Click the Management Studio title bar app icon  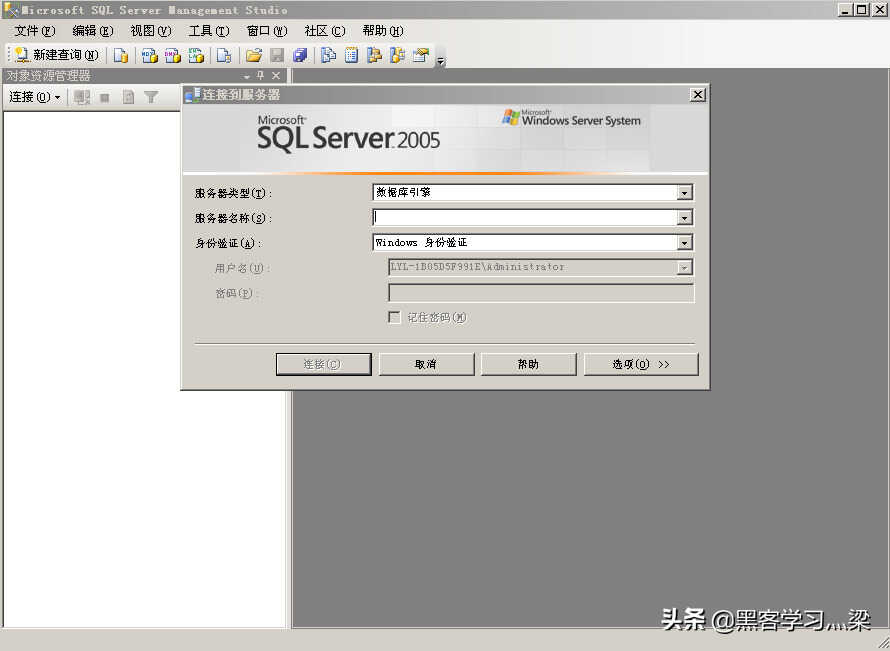[11, 10]
